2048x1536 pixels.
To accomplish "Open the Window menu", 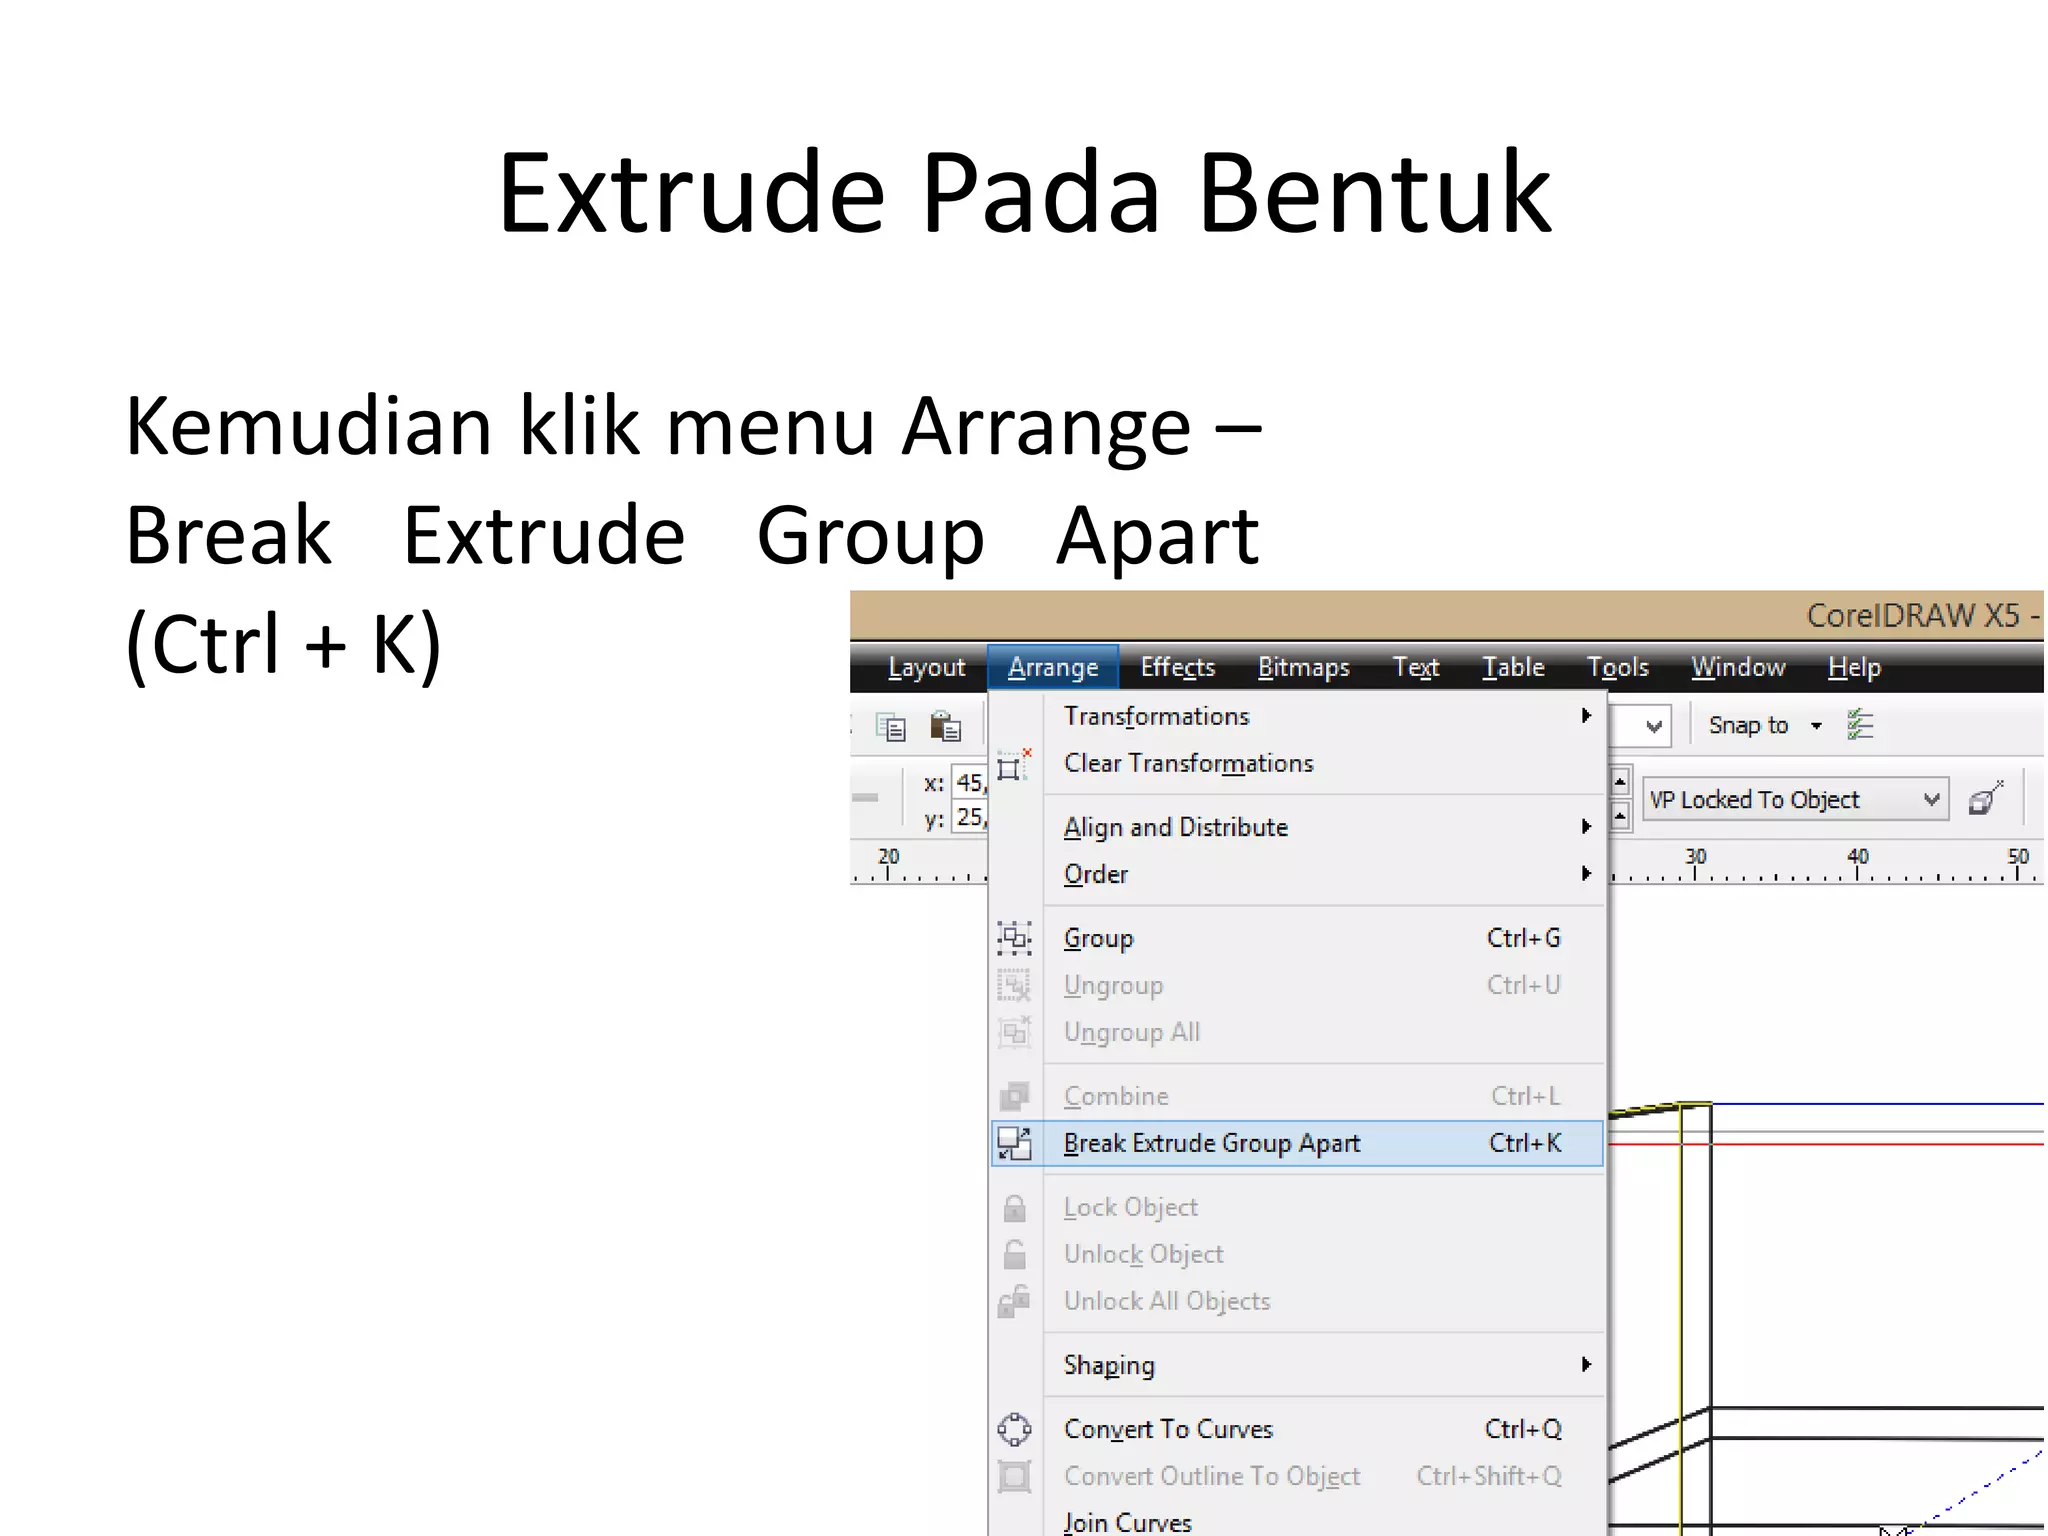I will tap(1738, 667).
